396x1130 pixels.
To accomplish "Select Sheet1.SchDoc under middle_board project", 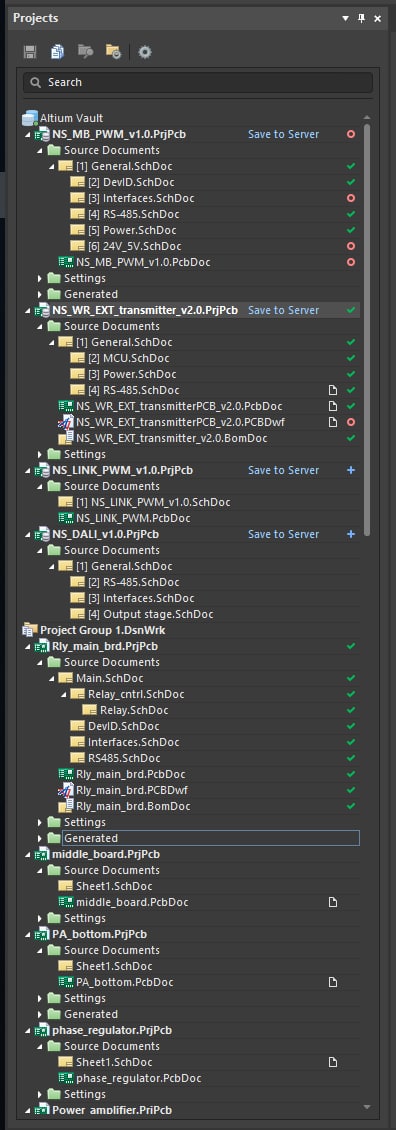I will point(114,886).
